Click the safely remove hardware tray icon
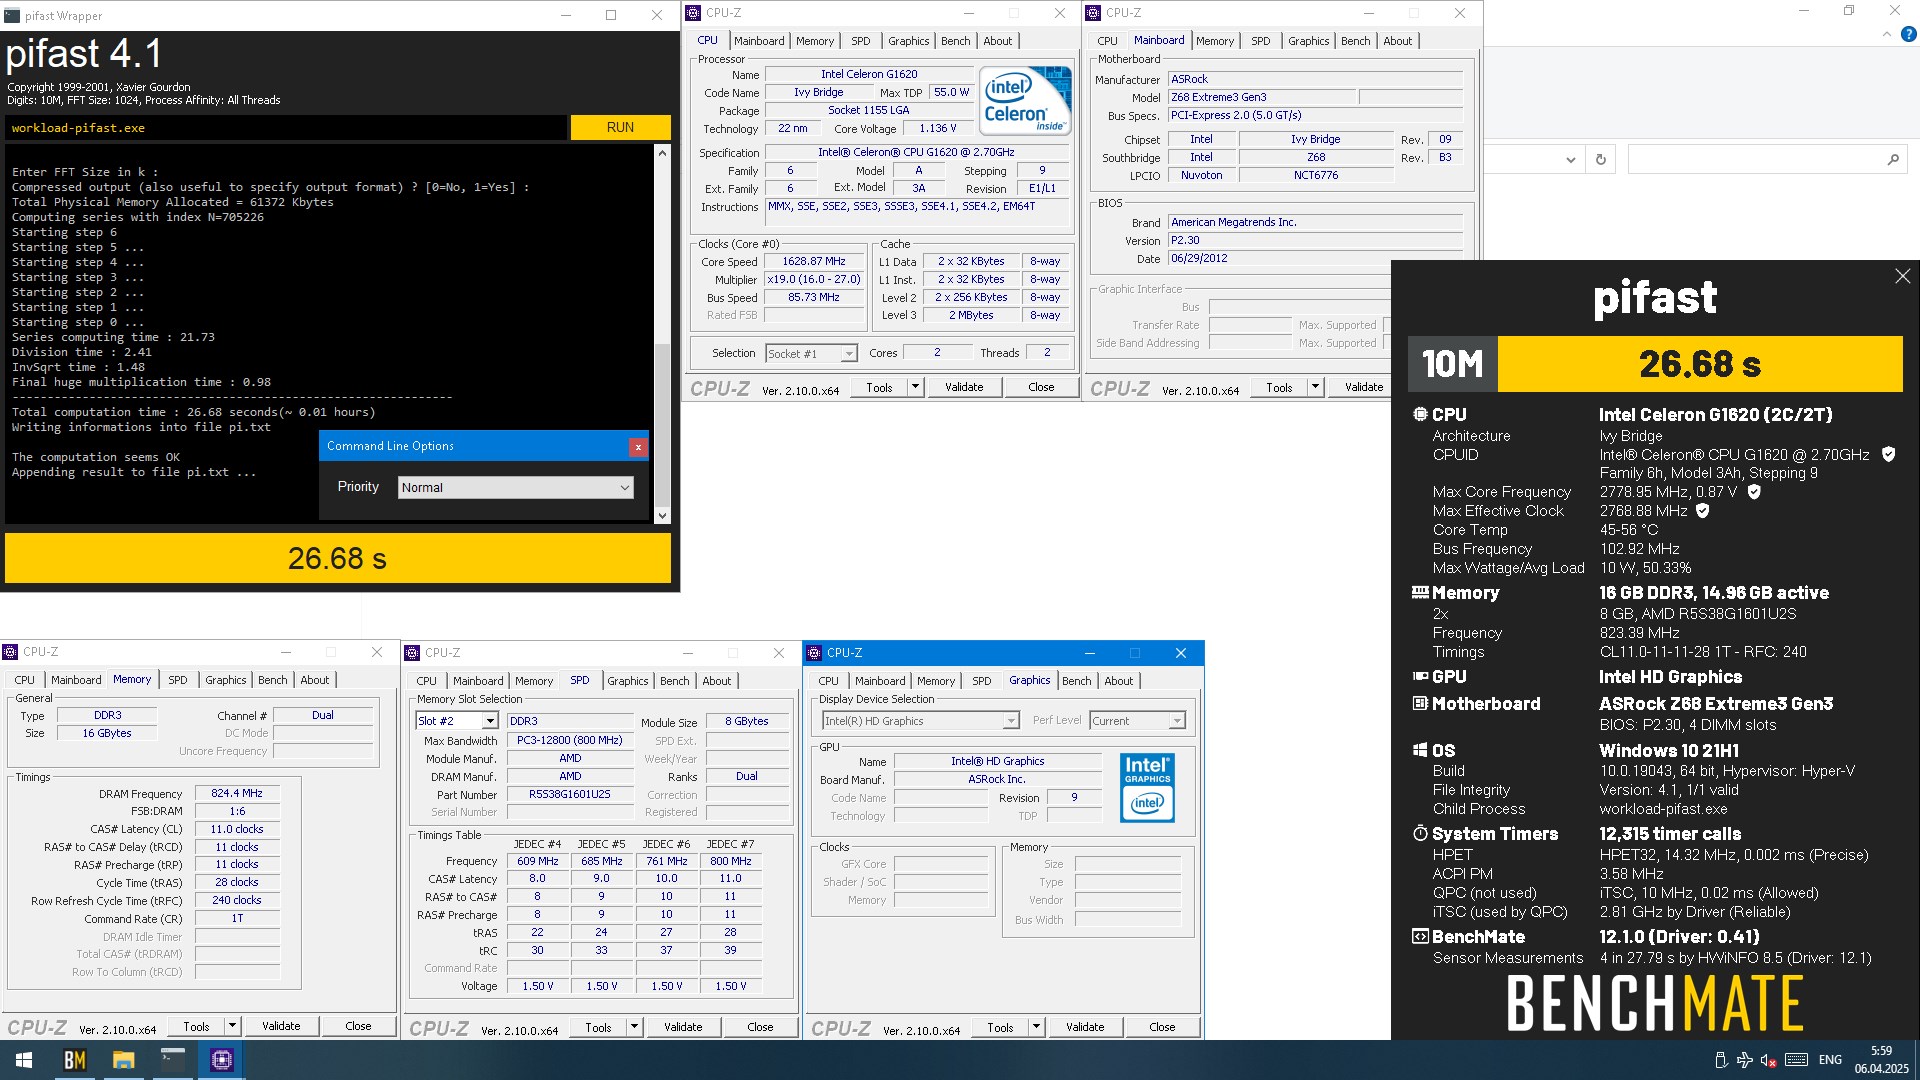The height and width of the screenshot is (1080, 1920). (1720, 1060)
